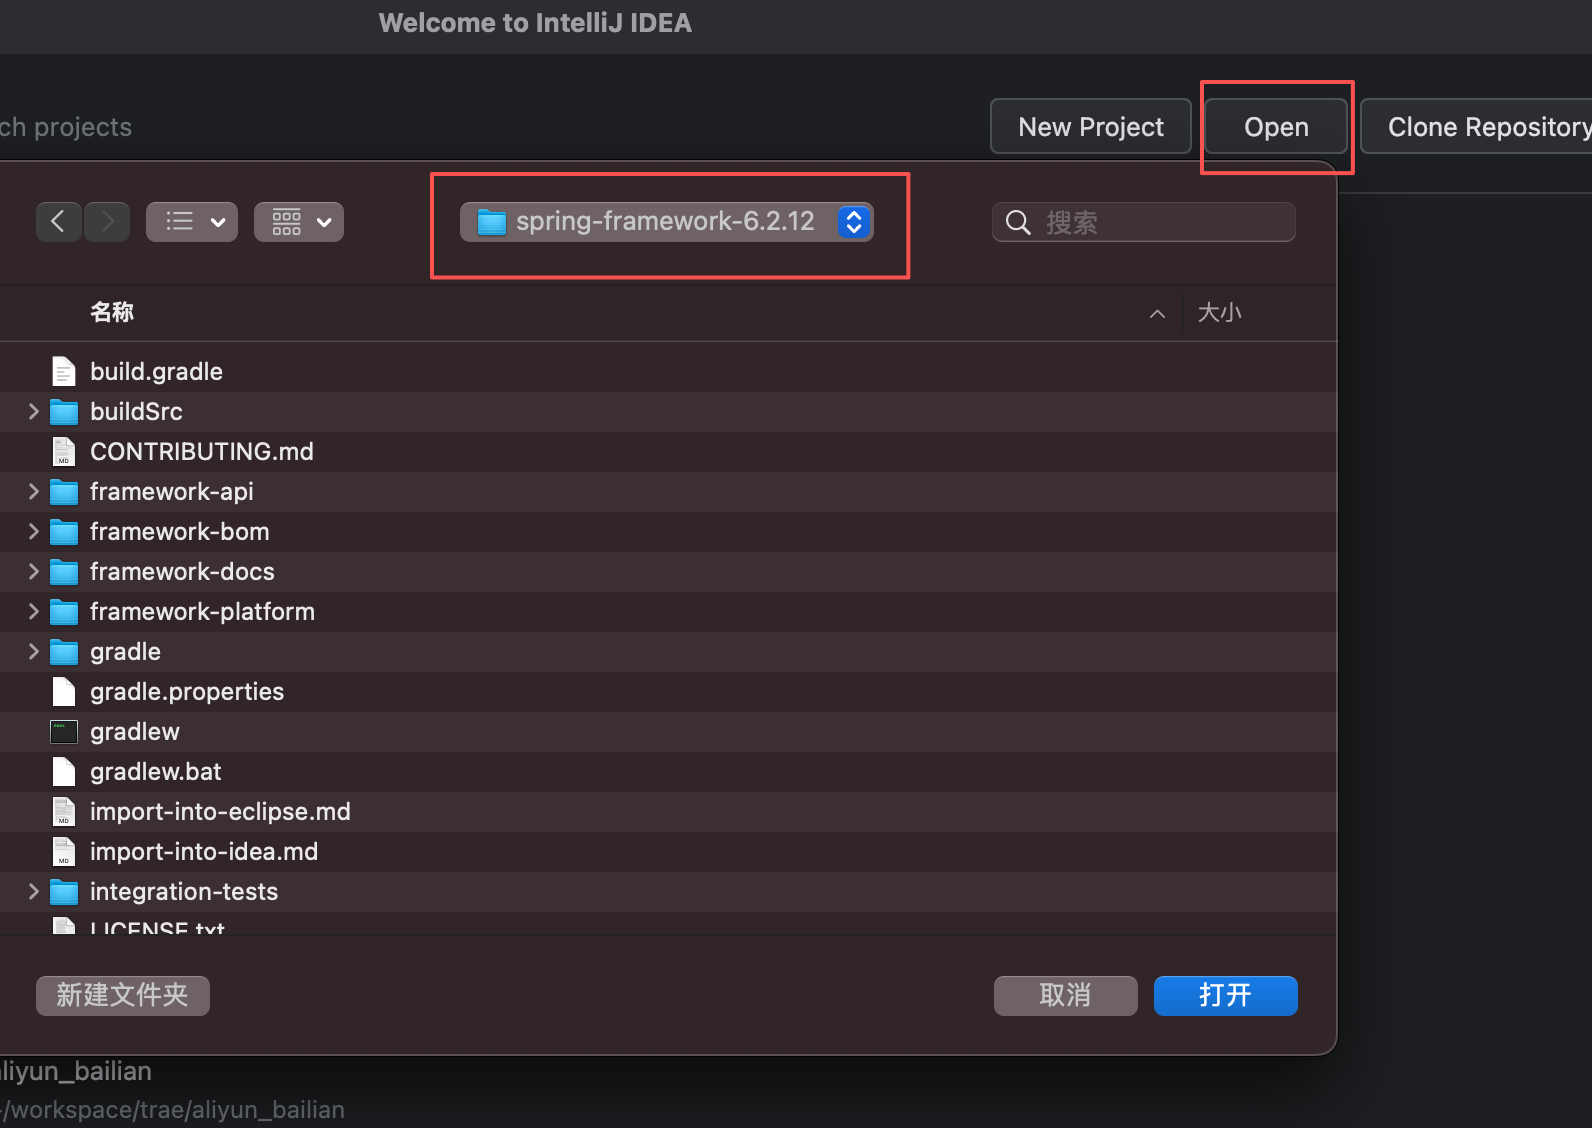
Task: Expand the framework-docs folder
Action: point(33,571)
